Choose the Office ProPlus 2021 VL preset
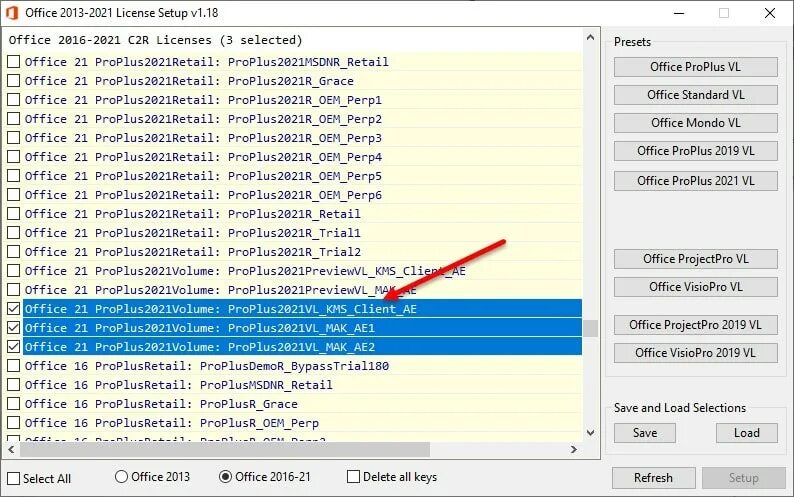The image size is (794, 497). tap(696, 181)
